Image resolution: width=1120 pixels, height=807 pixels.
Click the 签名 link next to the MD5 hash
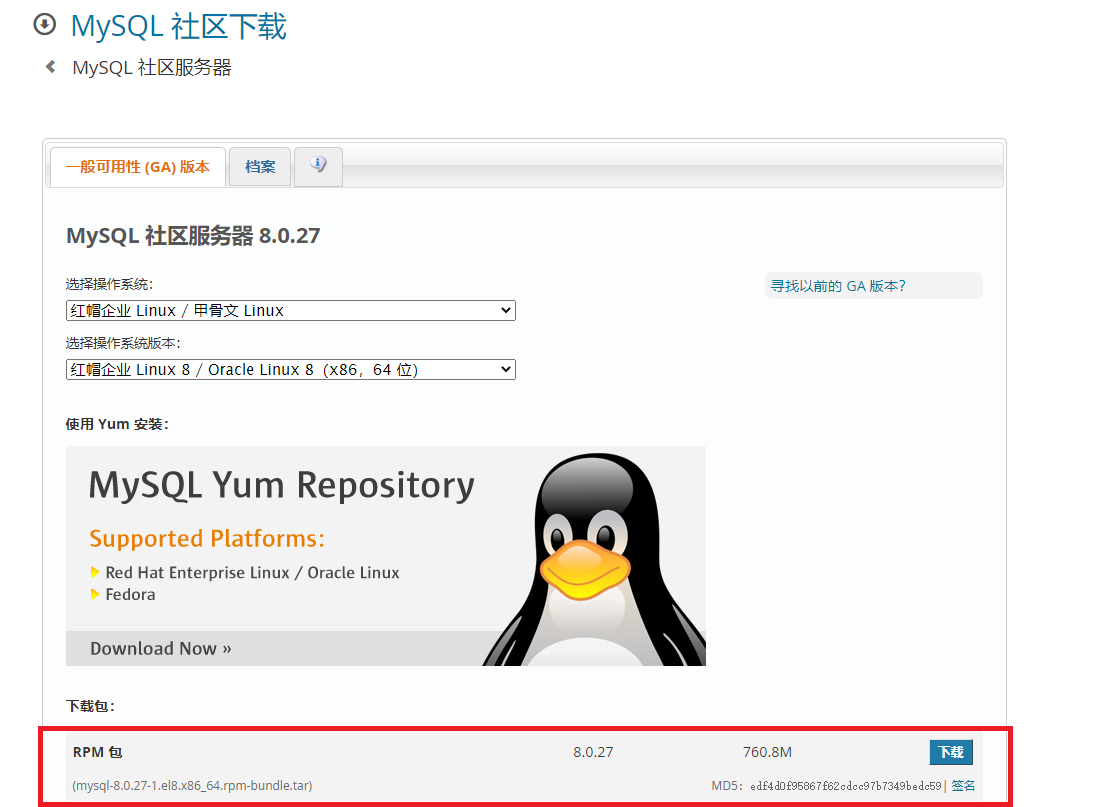point(963,786)
